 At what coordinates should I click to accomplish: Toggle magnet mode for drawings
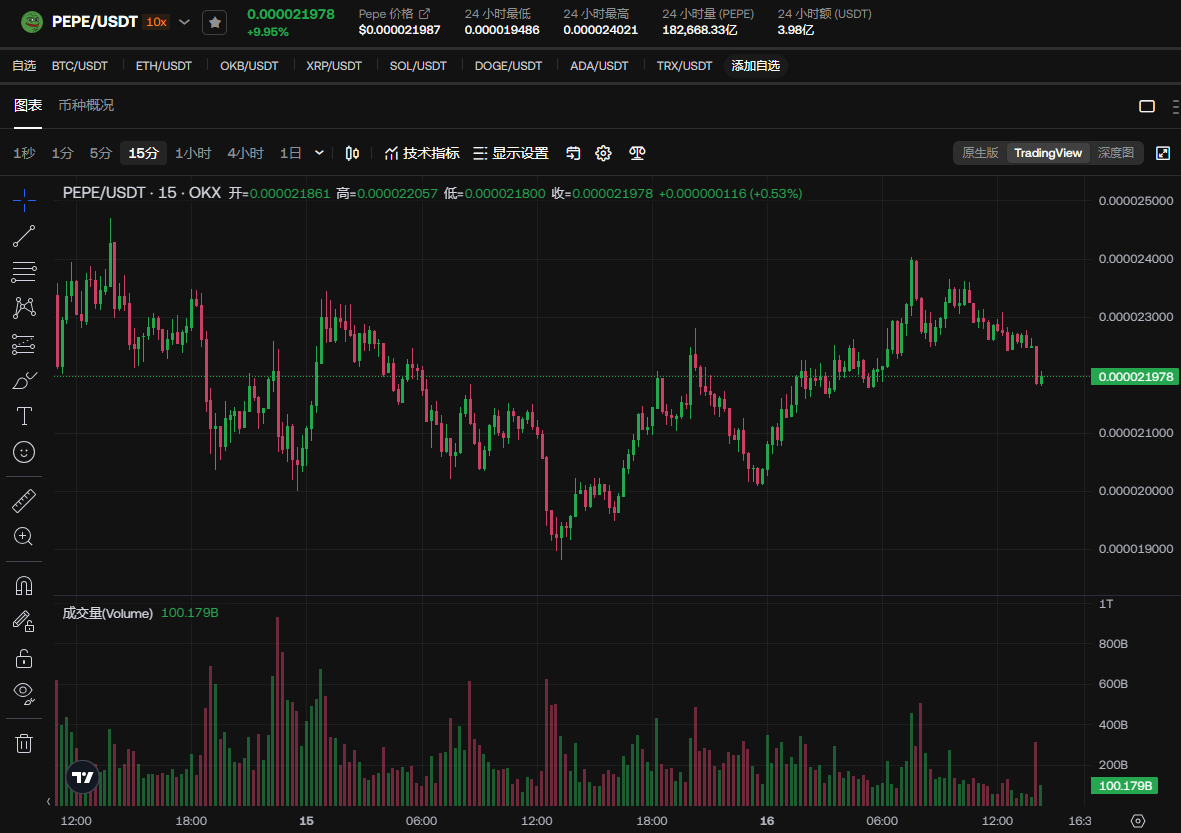(24, 585)
